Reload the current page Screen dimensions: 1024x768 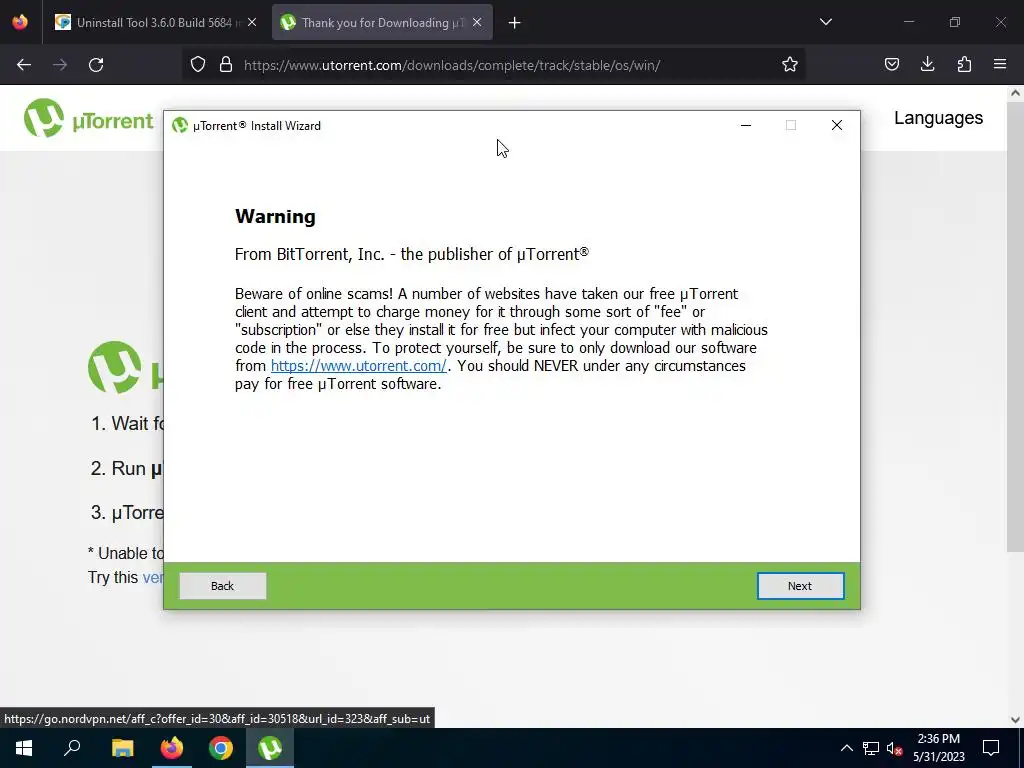[x=96, y=65]
